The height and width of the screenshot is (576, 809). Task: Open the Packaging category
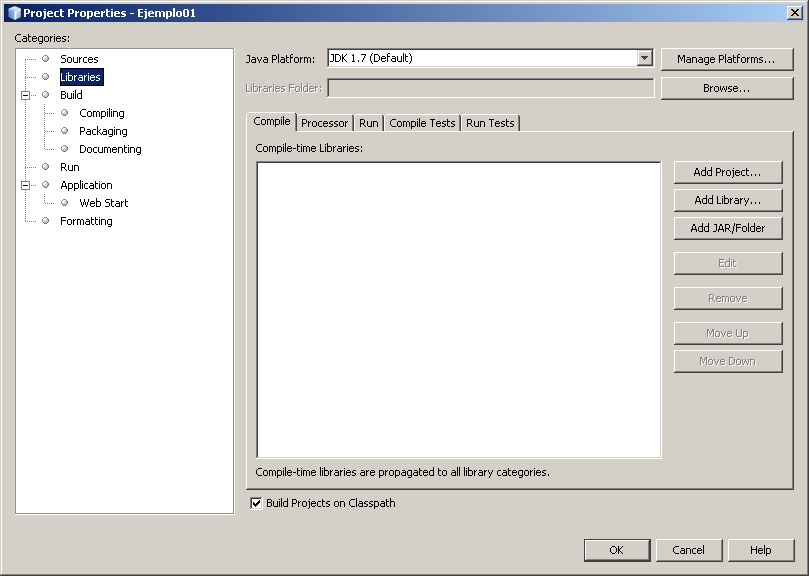click(x=103, y=131)
